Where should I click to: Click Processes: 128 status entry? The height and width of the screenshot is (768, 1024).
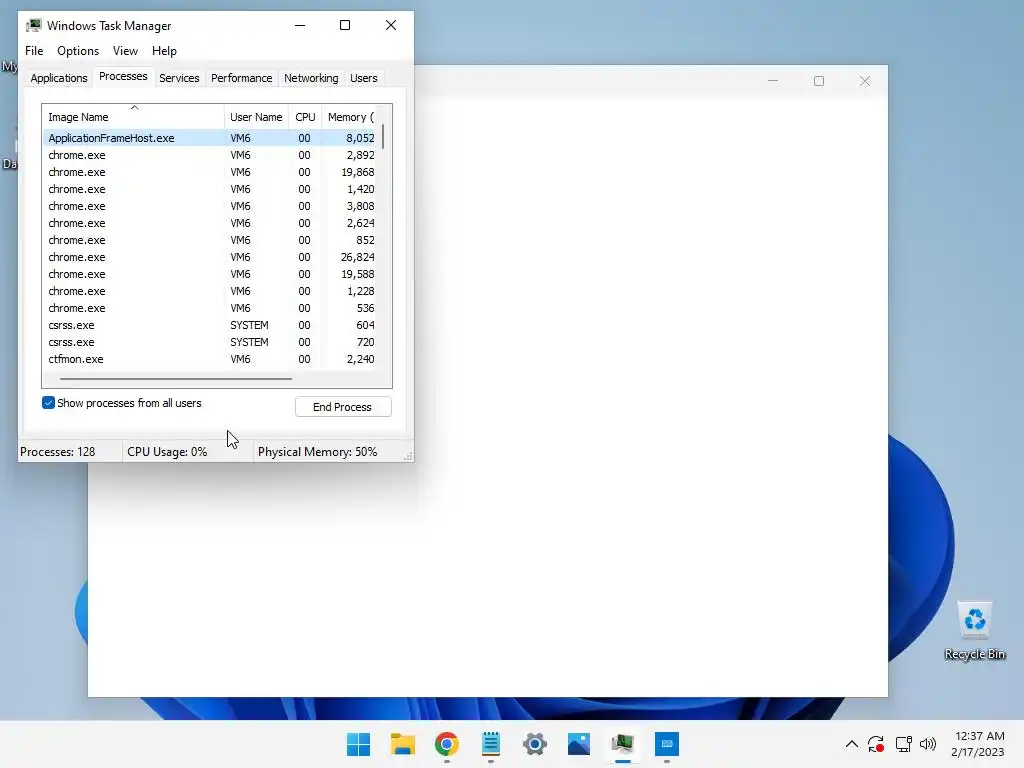coord(57,452)
